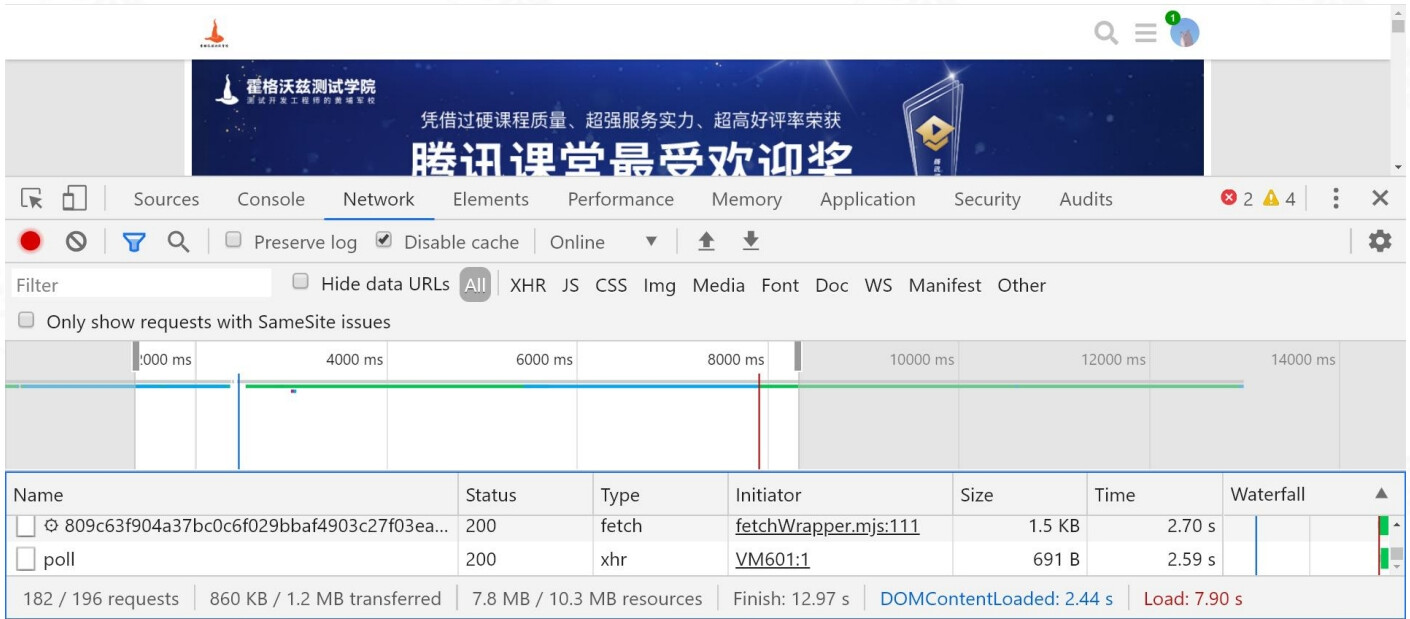The image size is (1410, 619).
Task: Export HAR with the download arrow
Action: click(751, 241)
